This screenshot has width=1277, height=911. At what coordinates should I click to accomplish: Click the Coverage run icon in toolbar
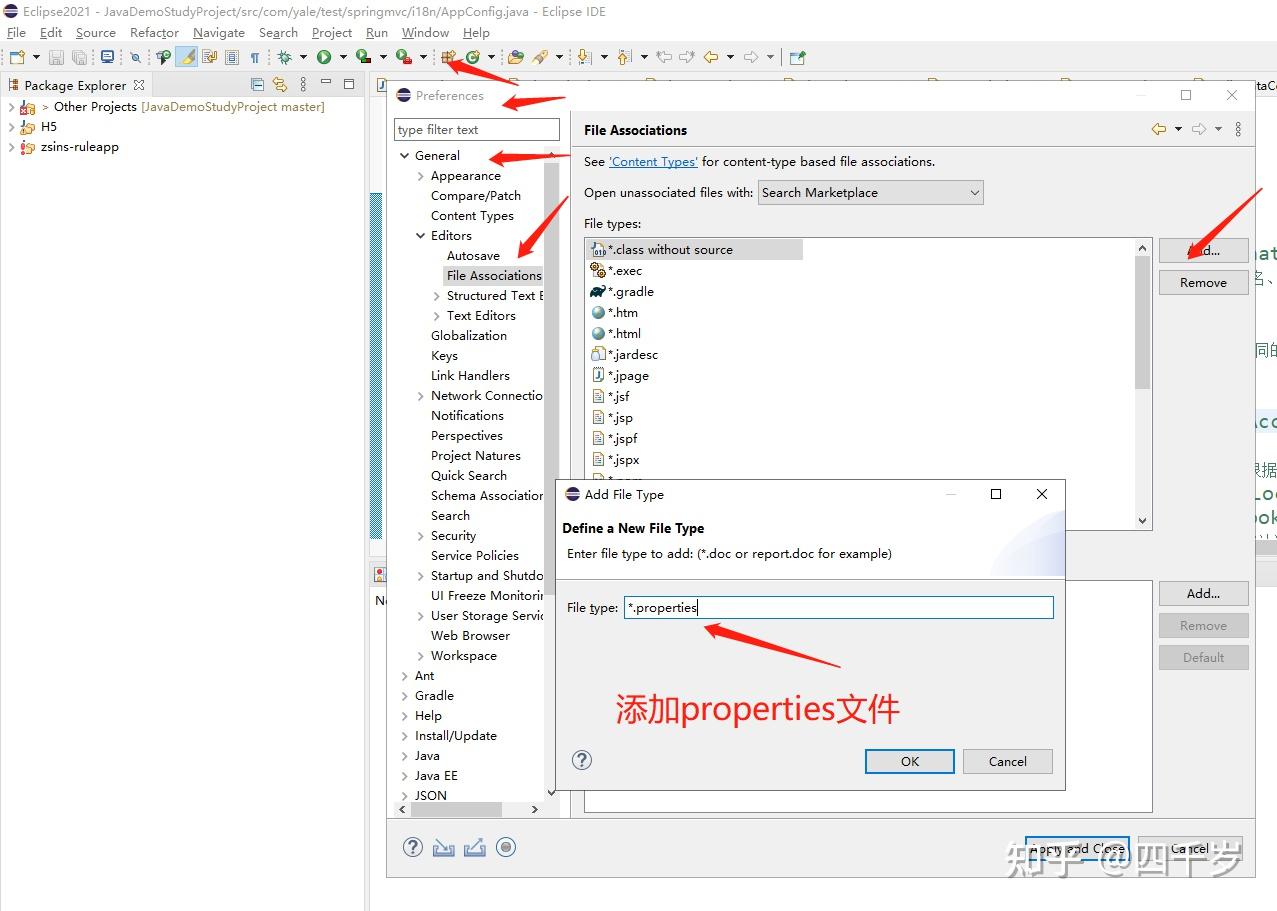coord(364,57)
